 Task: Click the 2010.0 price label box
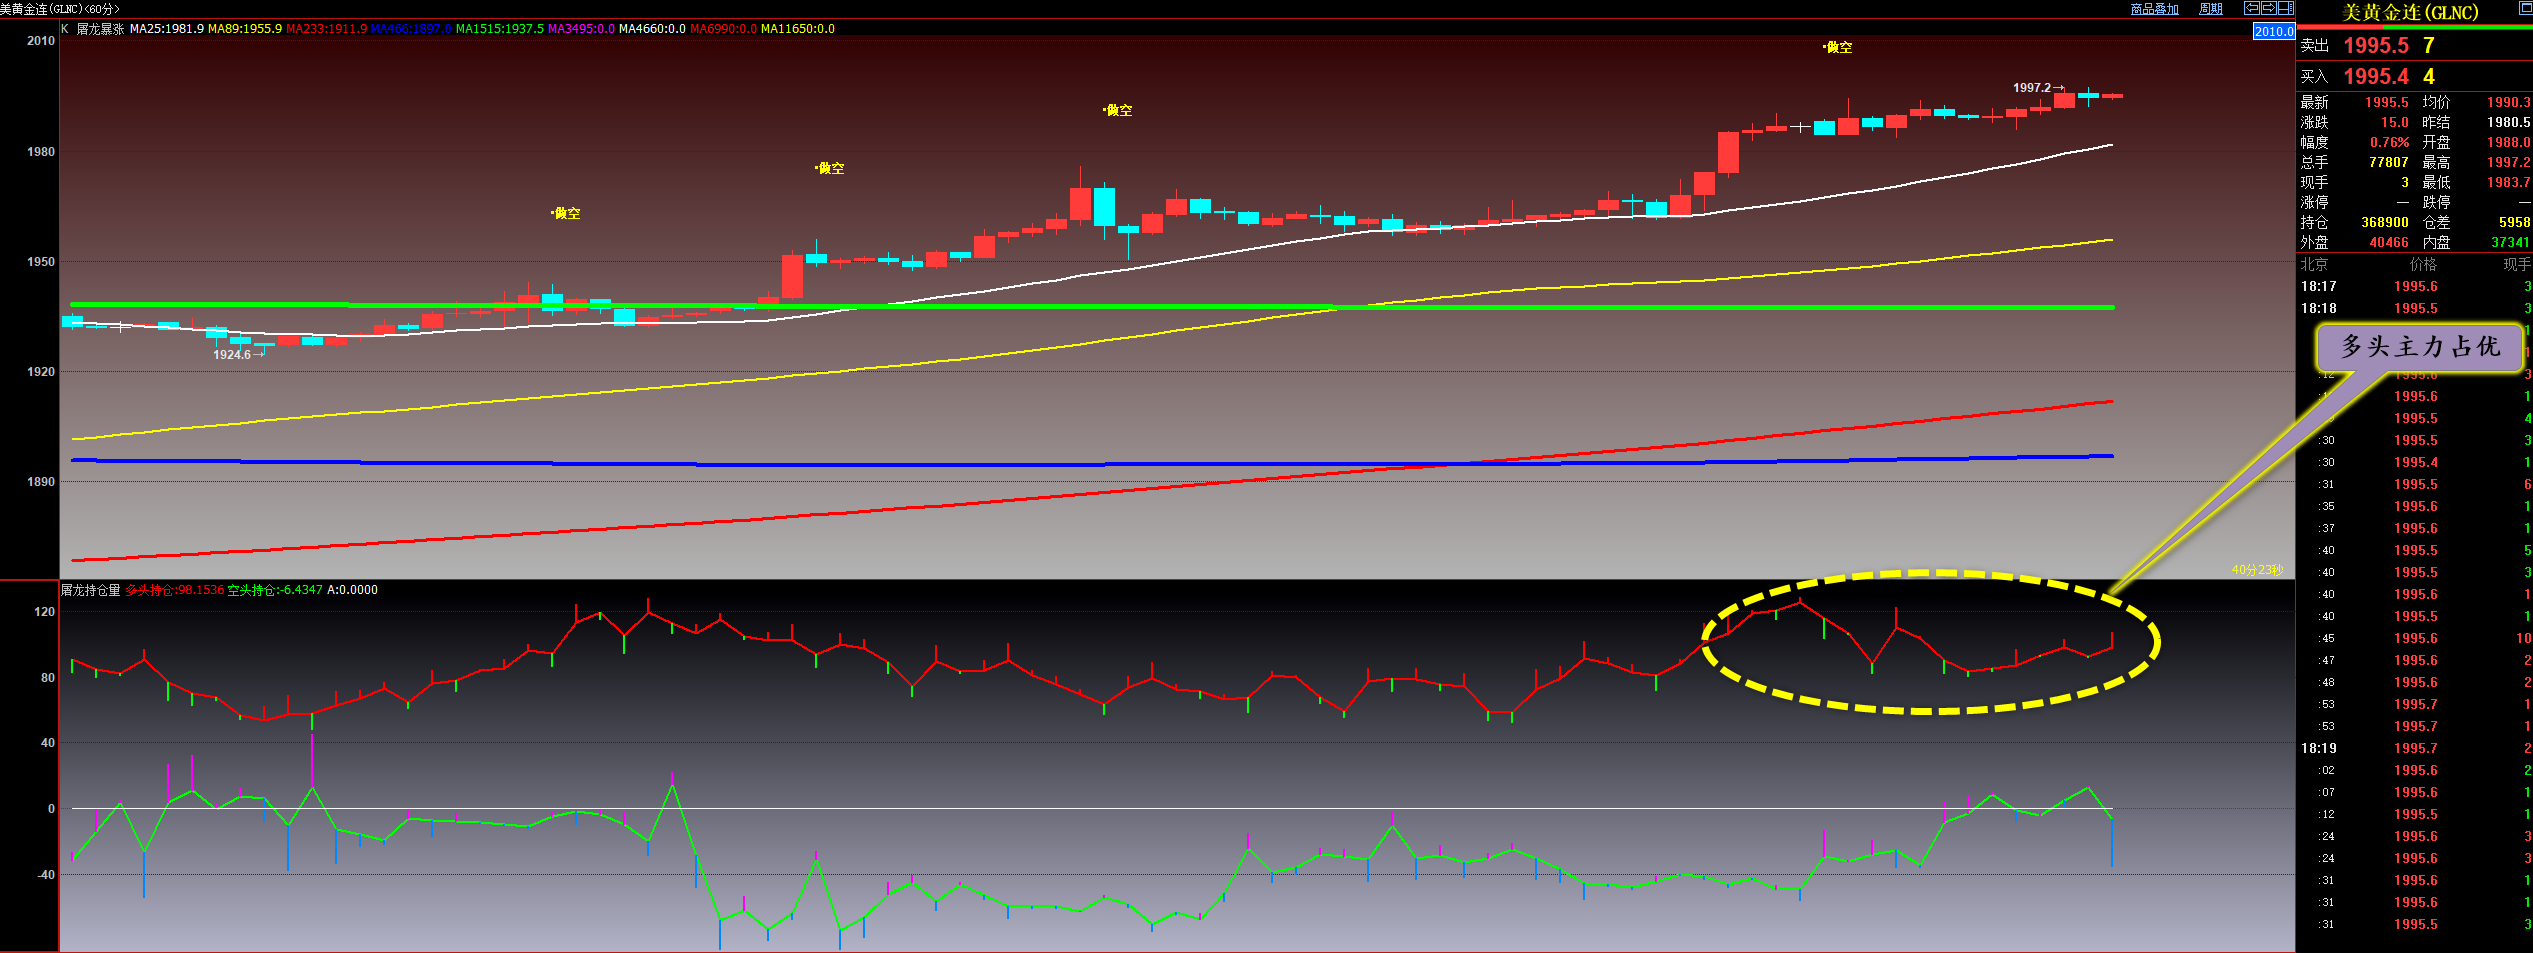(x=2273, y=31)
